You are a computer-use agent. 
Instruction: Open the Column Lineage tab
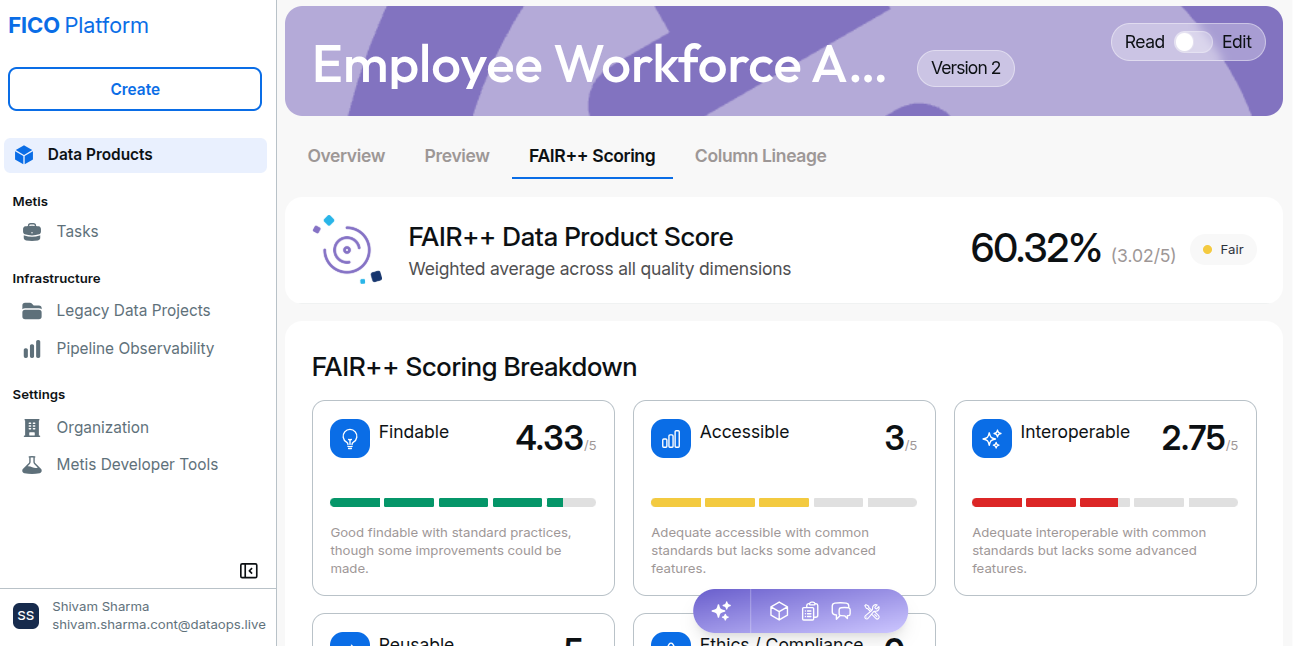[x=761, y=156]
